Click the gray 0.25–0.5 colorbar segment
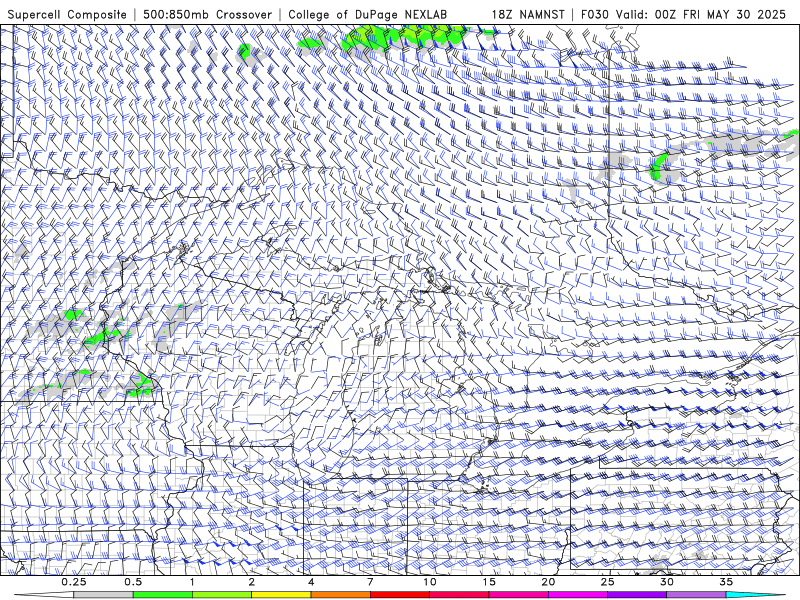The height and width of the screenshot is (600, 800). 103,595
